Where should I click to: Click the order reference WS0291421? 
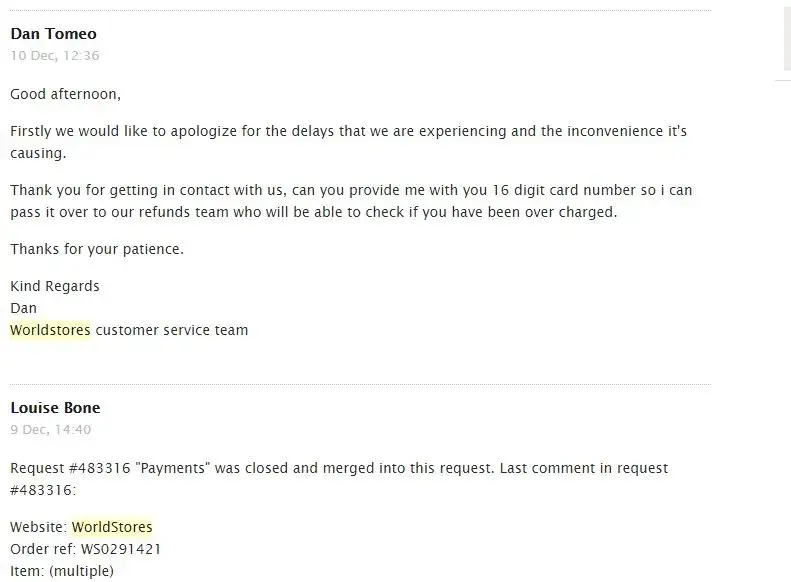(116, 549)
